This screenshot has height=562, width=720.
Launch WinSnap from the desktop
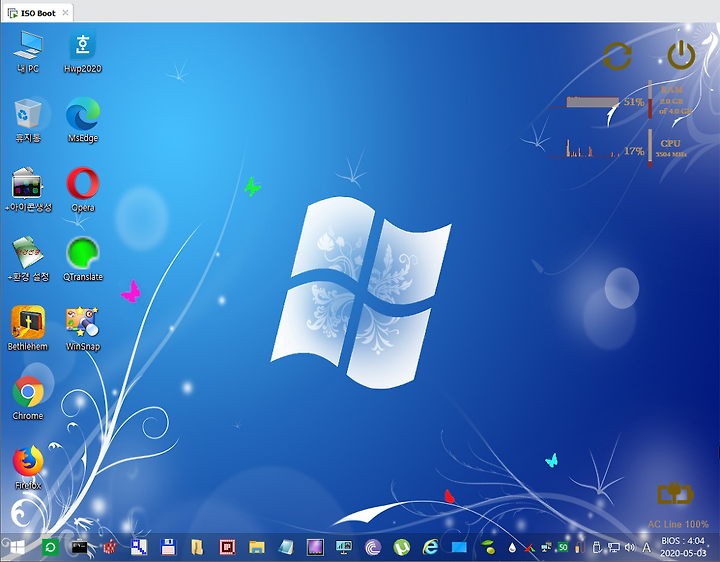click(83, 329)
